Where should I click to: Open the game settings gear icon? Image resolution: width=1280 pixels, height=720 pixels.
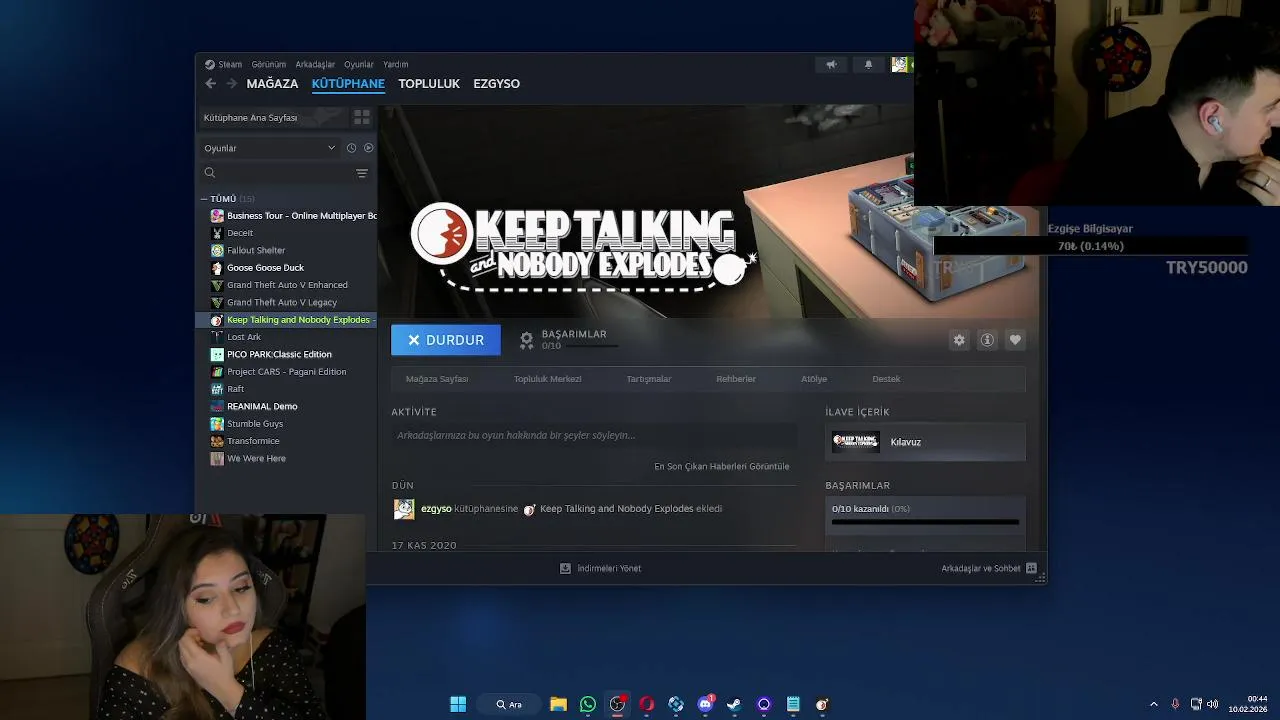pos(959,340)
